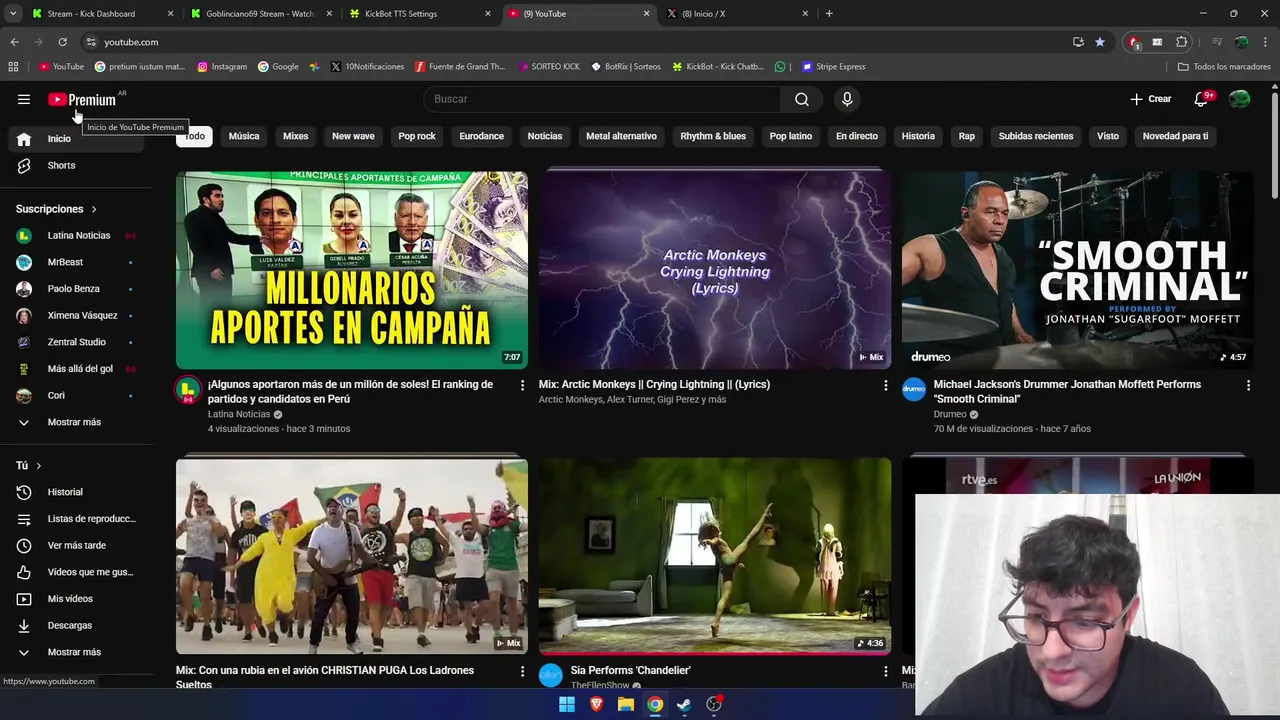1280x720 pixels.
Task: Open options for Christian Puga mix
Action: click(522, 671)
